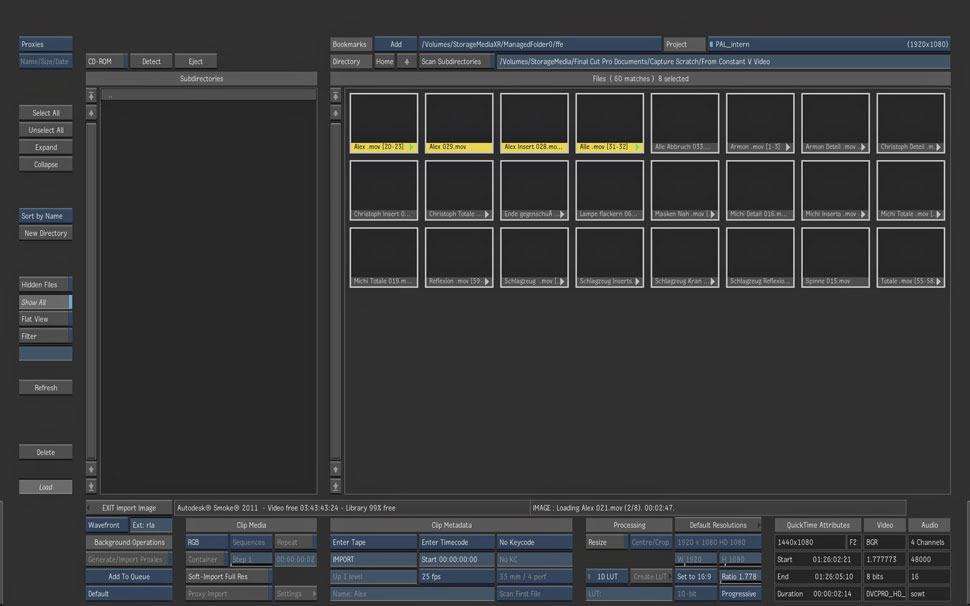Viewport: 970px width, 606px height.
Task: Click play arrow on Alex .mov [20-23] clip
Action: click(411, 147)
